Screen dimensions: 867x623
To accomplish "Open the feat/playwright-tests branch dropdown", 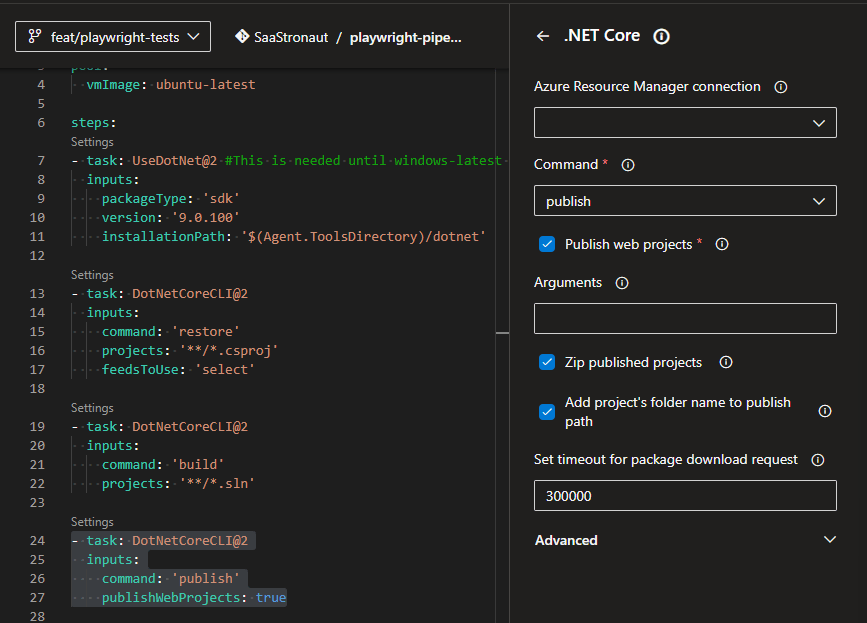I will pos(113,37).
